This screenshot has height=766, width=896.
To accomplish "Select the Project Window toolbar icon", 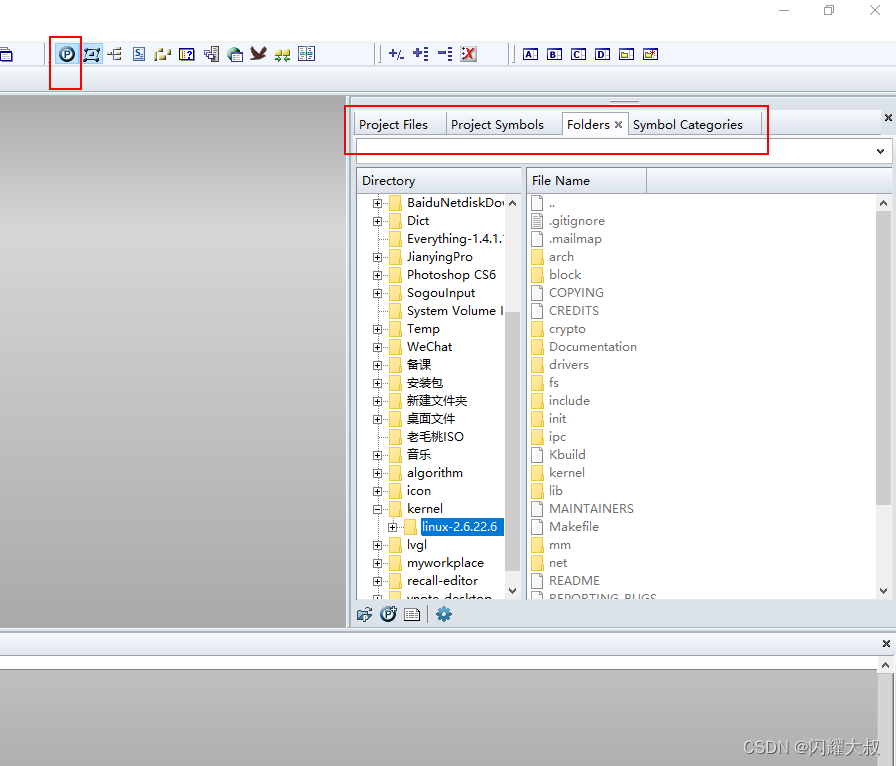I will [x=65, y=54].
